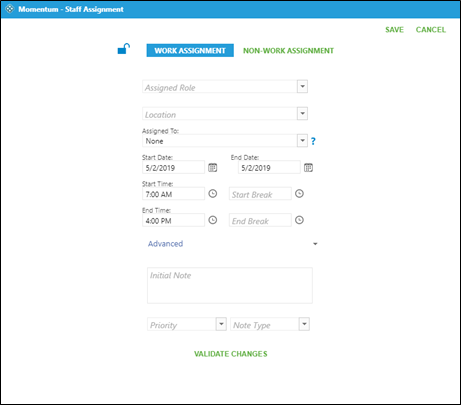Click the End Break clock icon

point(299,220)
